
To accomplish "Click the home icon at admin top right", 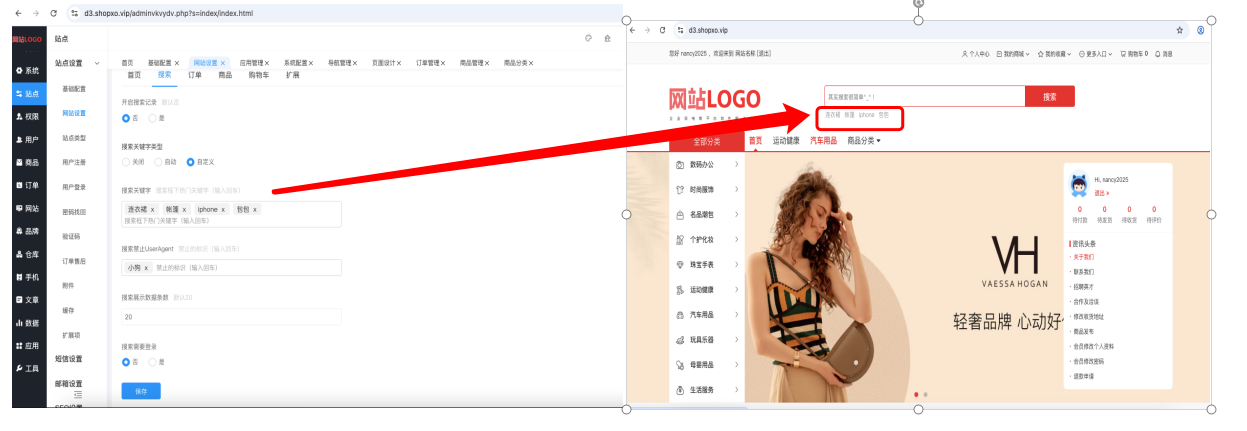I will click(x=607, y=38).
